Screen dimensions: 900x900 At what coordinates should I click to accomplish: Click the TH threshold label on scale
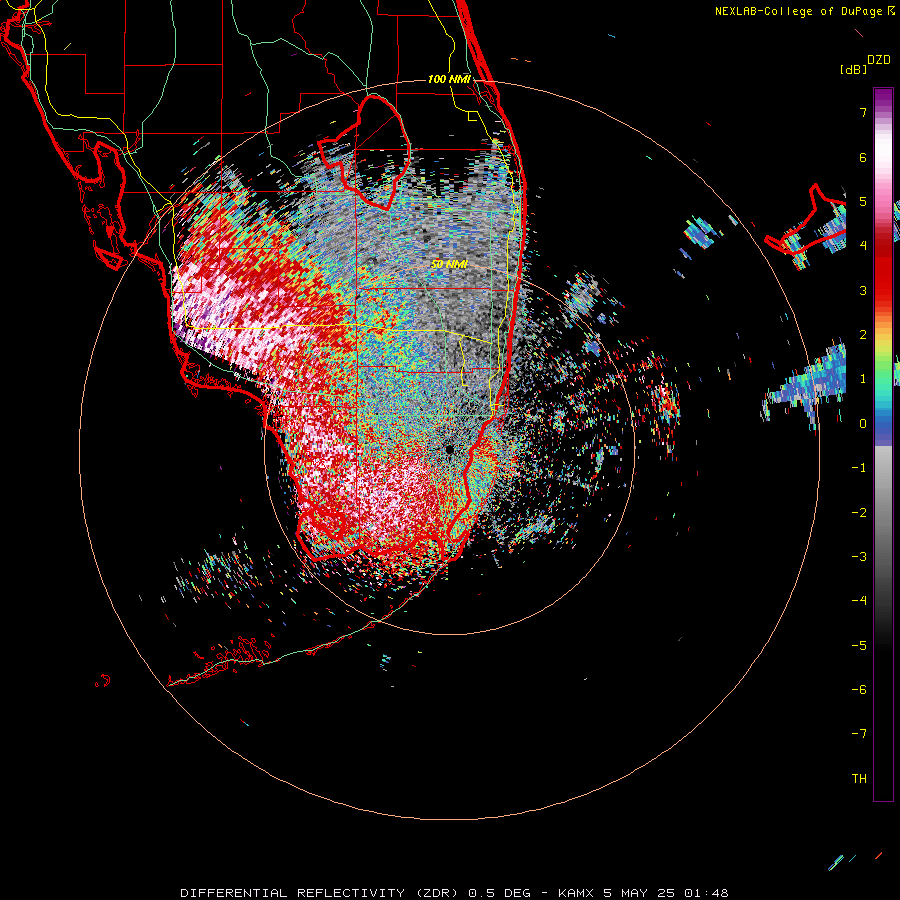[859, 779]
